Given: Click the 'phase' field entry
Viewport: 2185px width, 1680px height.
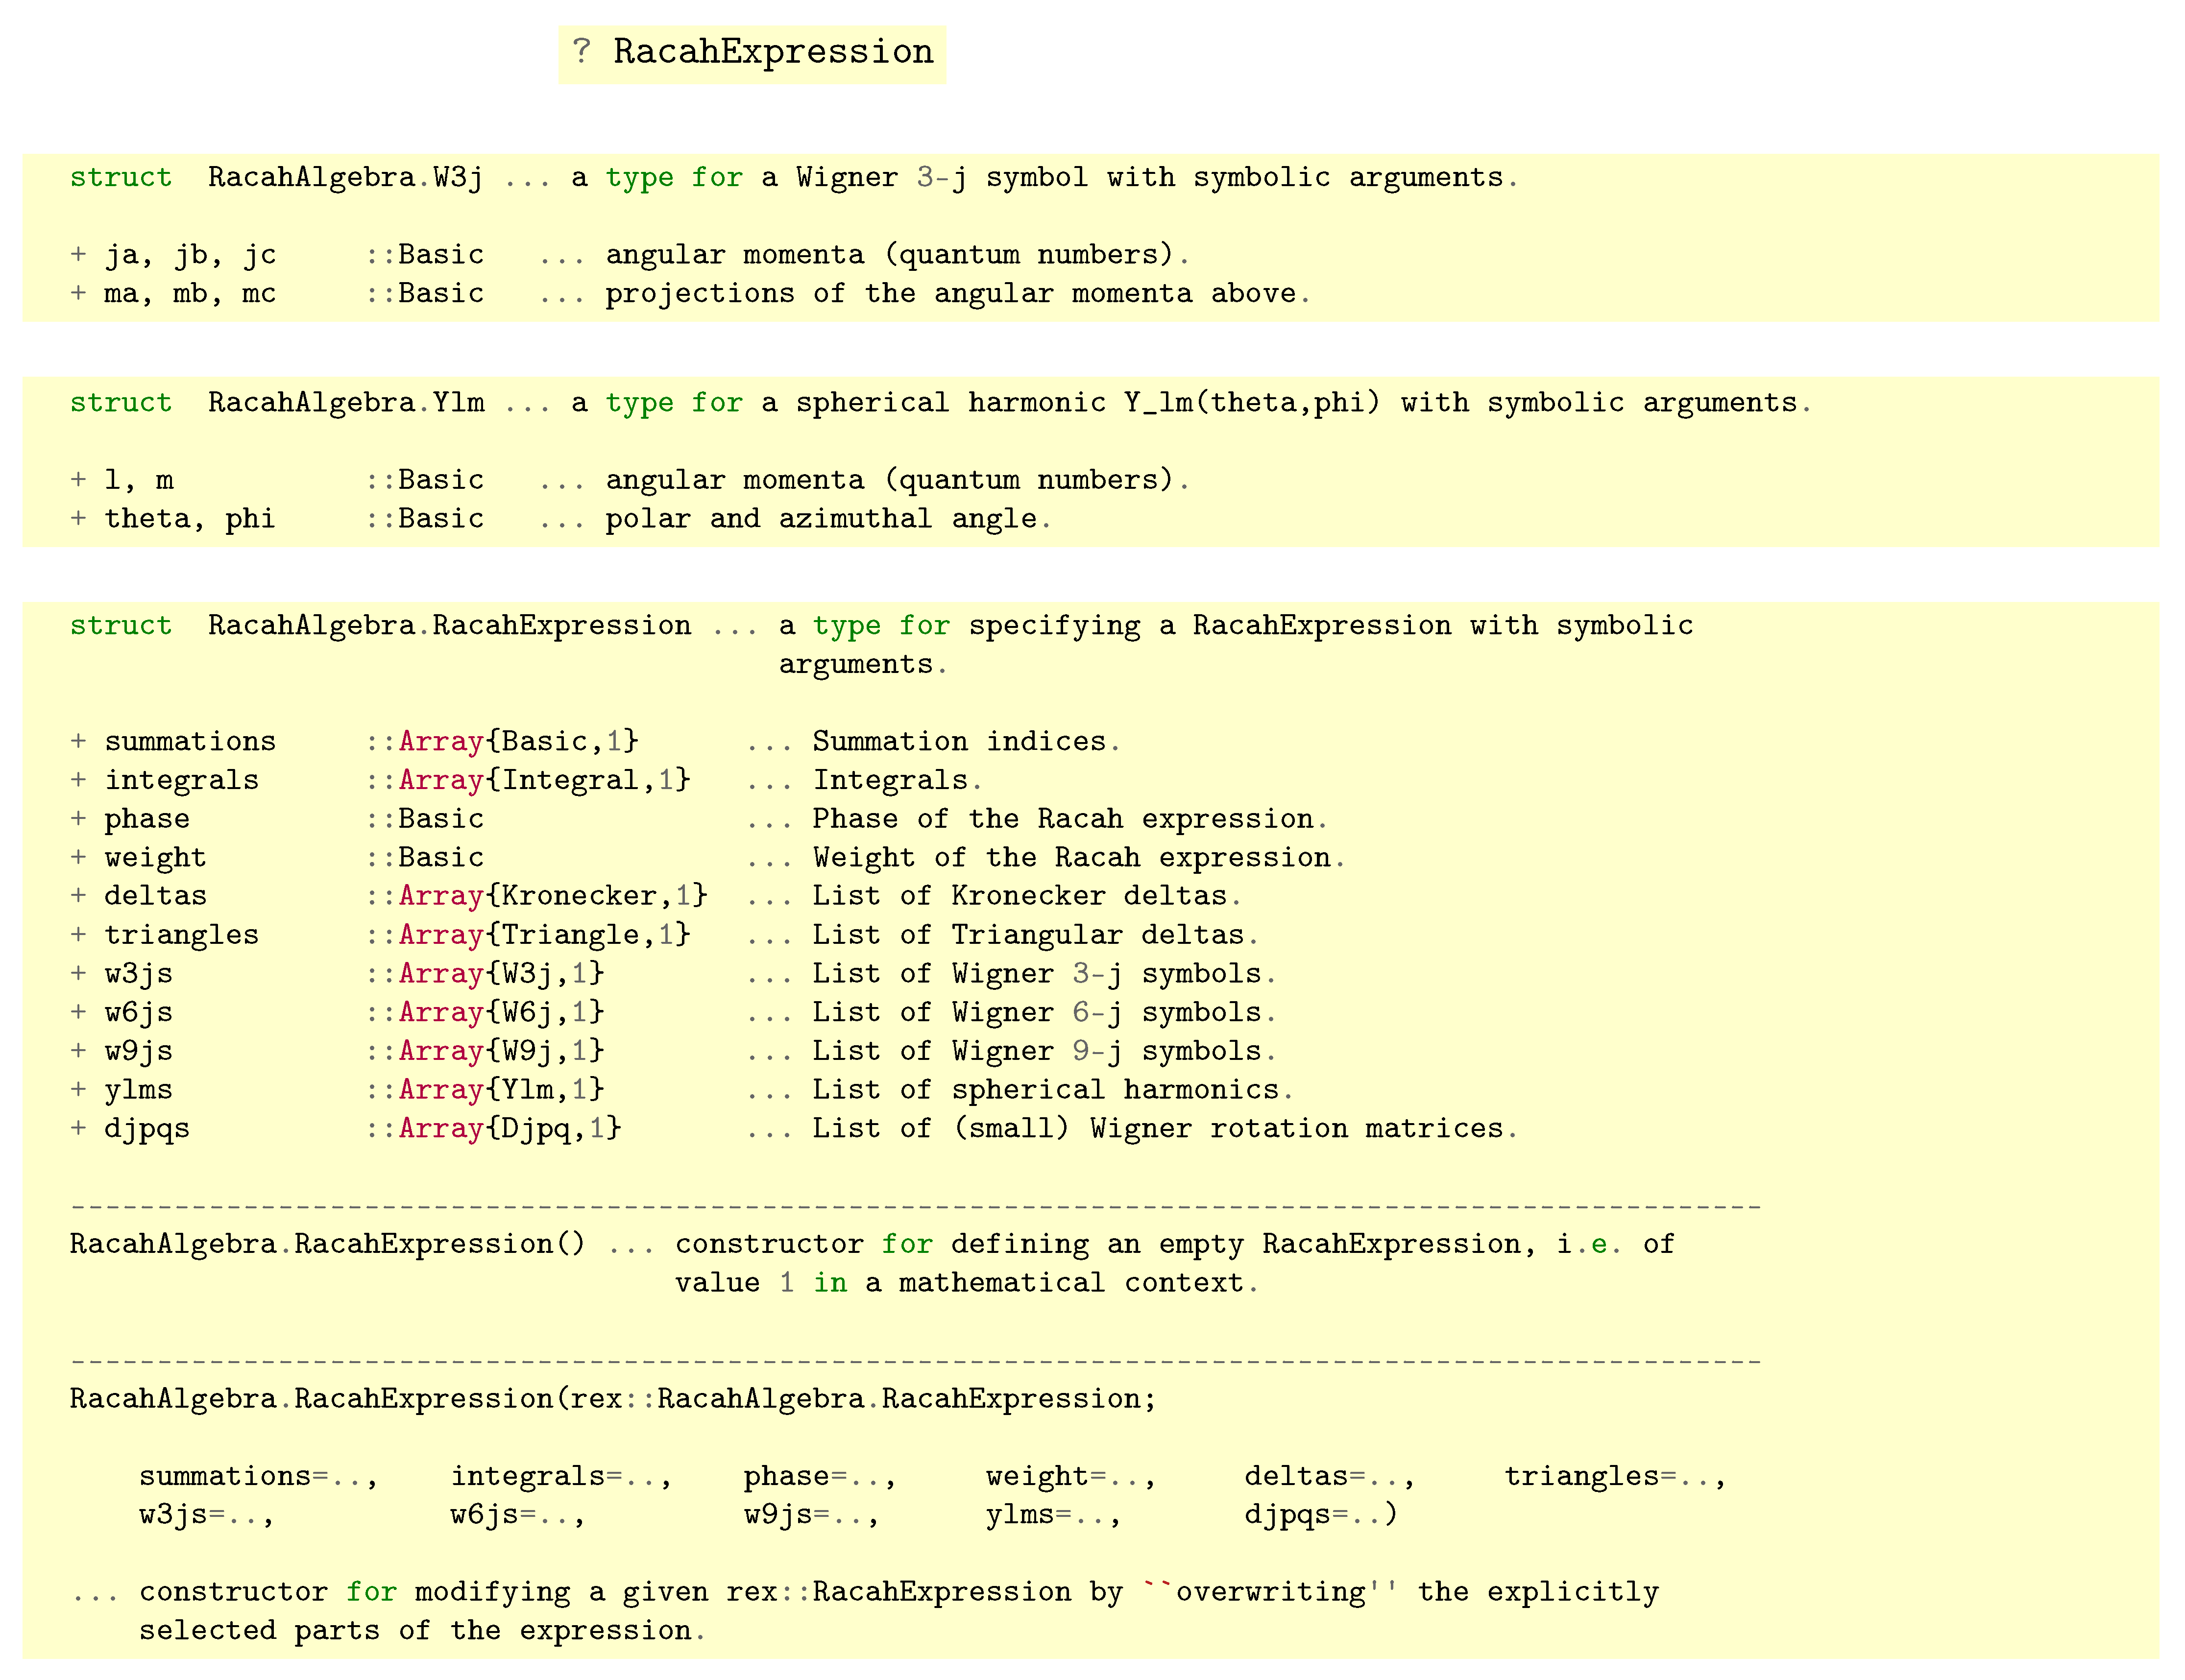Looking at the screenshot, I should pos(147,819).
